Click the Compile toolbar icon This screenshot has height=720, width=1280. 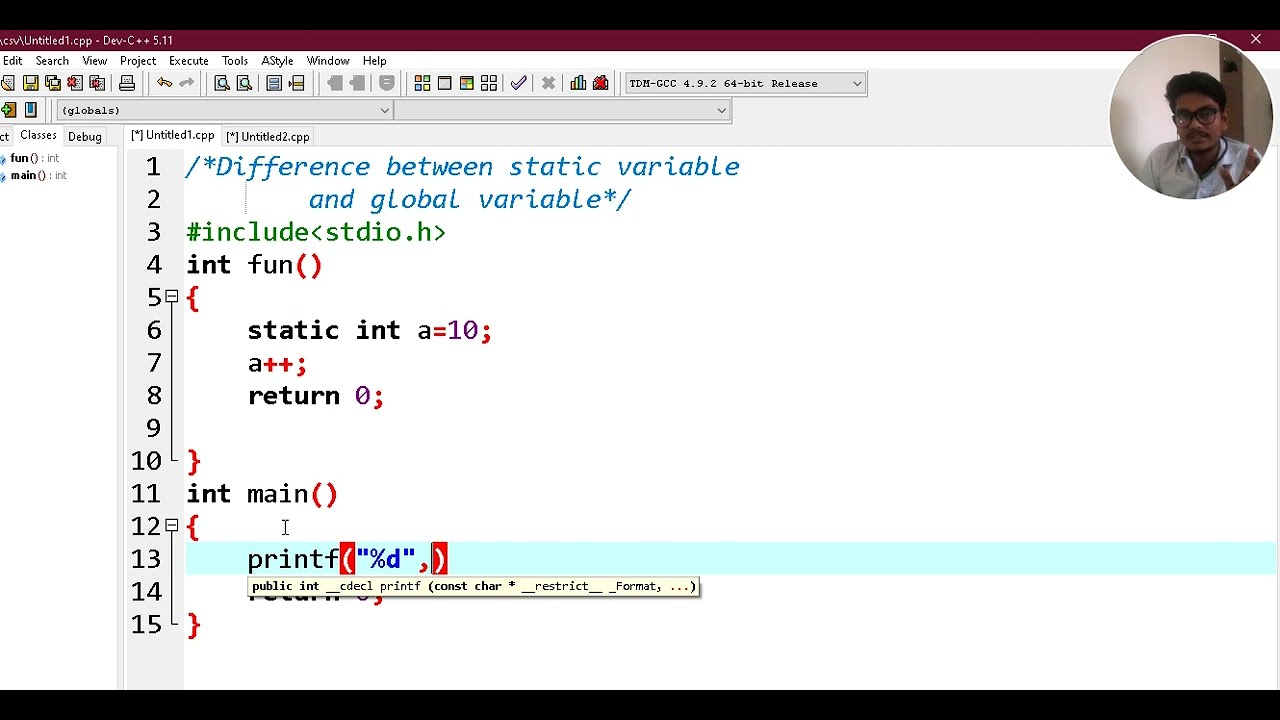pos(422,83)
